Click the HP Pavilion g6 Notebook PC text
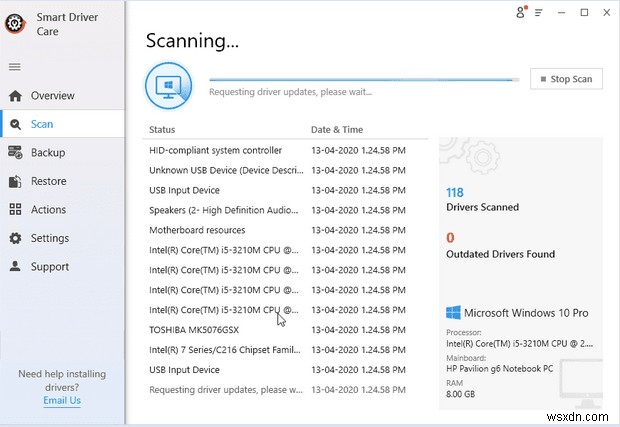The width and height of the screenshot is (620, 427). pos(499,368)
